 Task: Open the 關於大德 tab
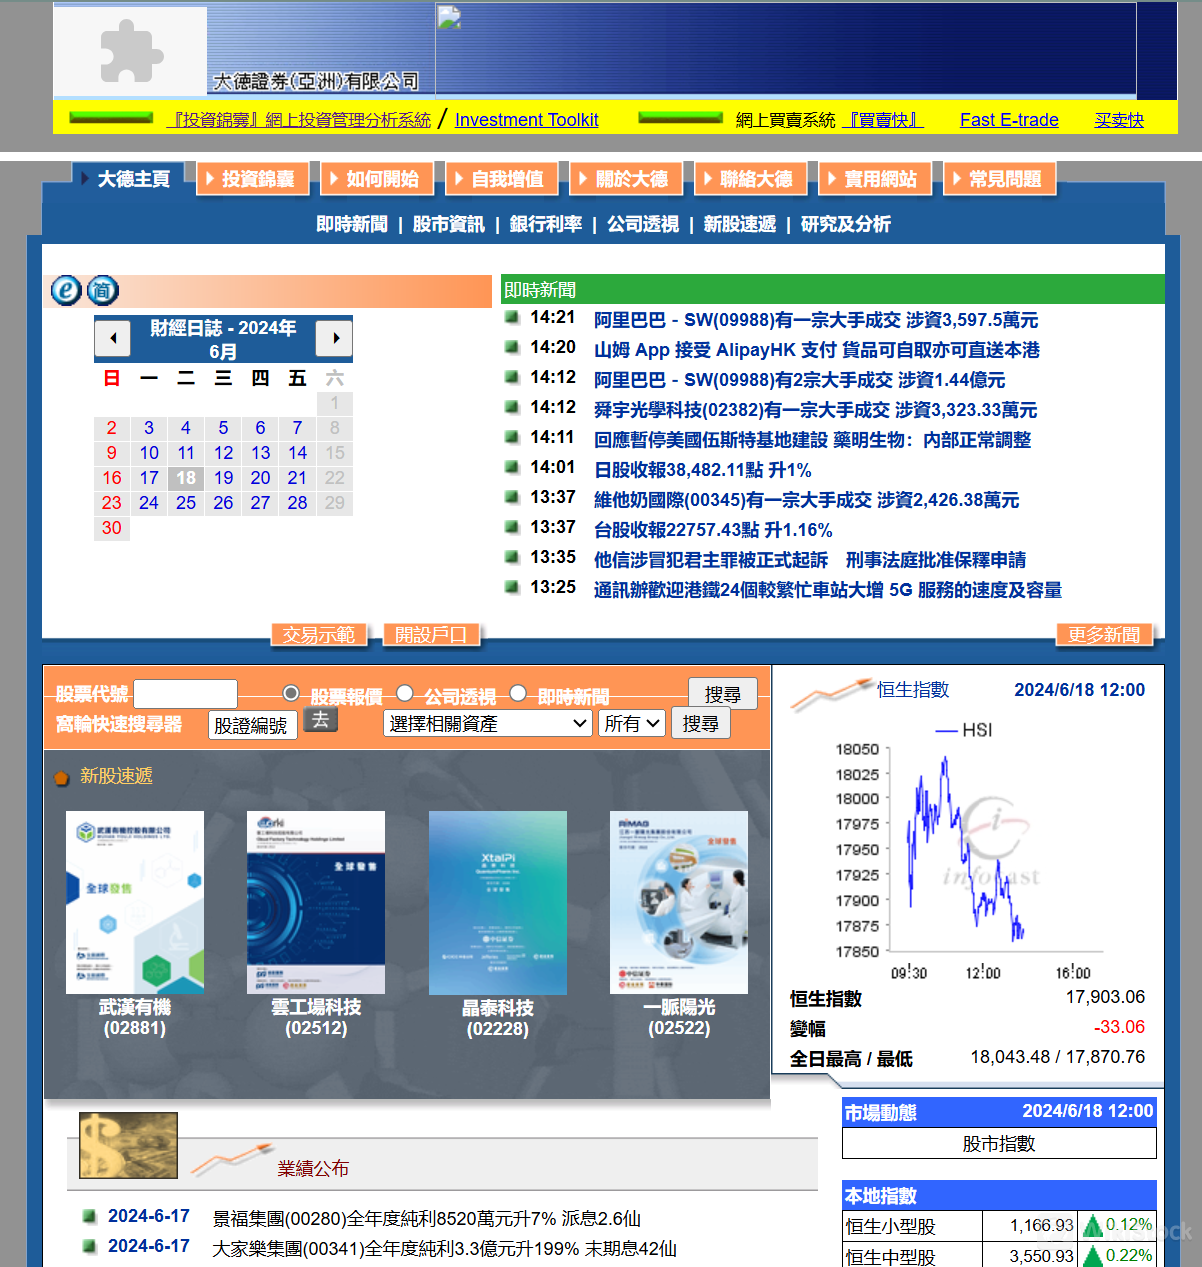626,179
